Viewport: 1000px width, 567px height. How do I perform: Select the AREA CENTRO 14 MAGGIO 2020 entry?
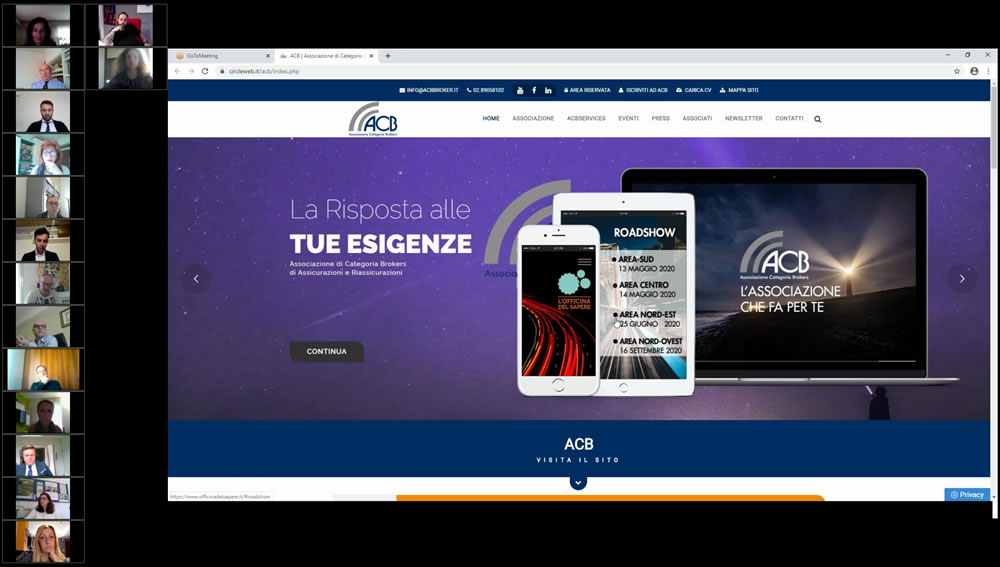tap(644, 290)
